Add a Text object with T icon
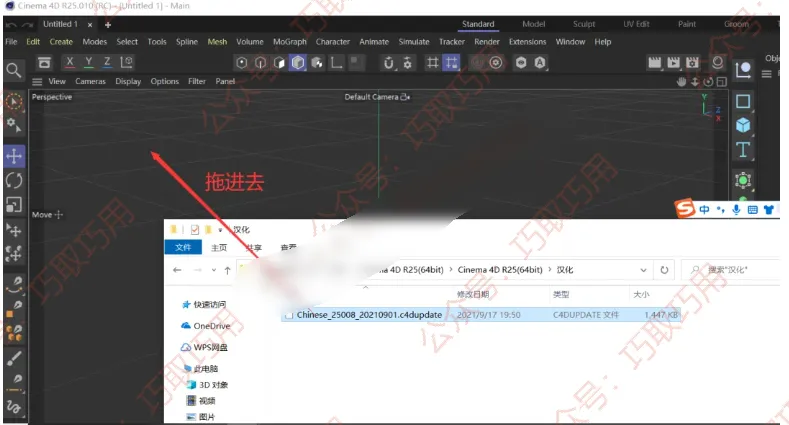789x425 pixels. (x=743, y=150)
